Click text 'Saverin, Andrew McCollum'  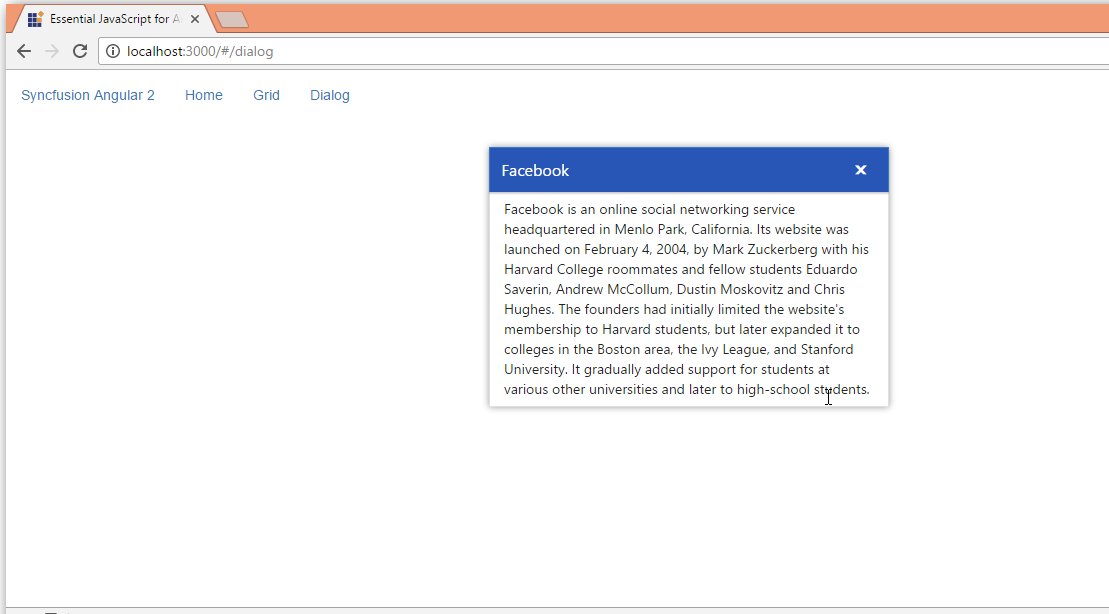586,289
